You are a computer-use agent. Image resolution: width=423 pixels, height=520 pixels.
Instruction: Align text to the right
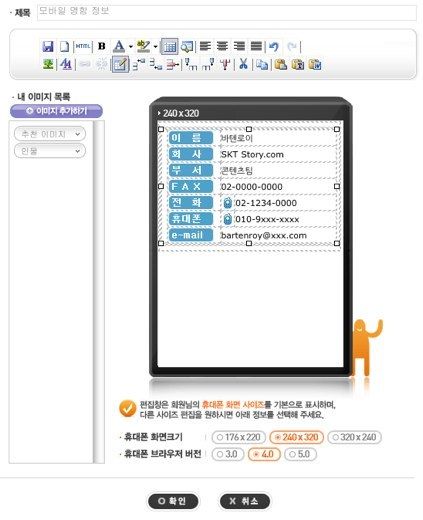point(239,46)
